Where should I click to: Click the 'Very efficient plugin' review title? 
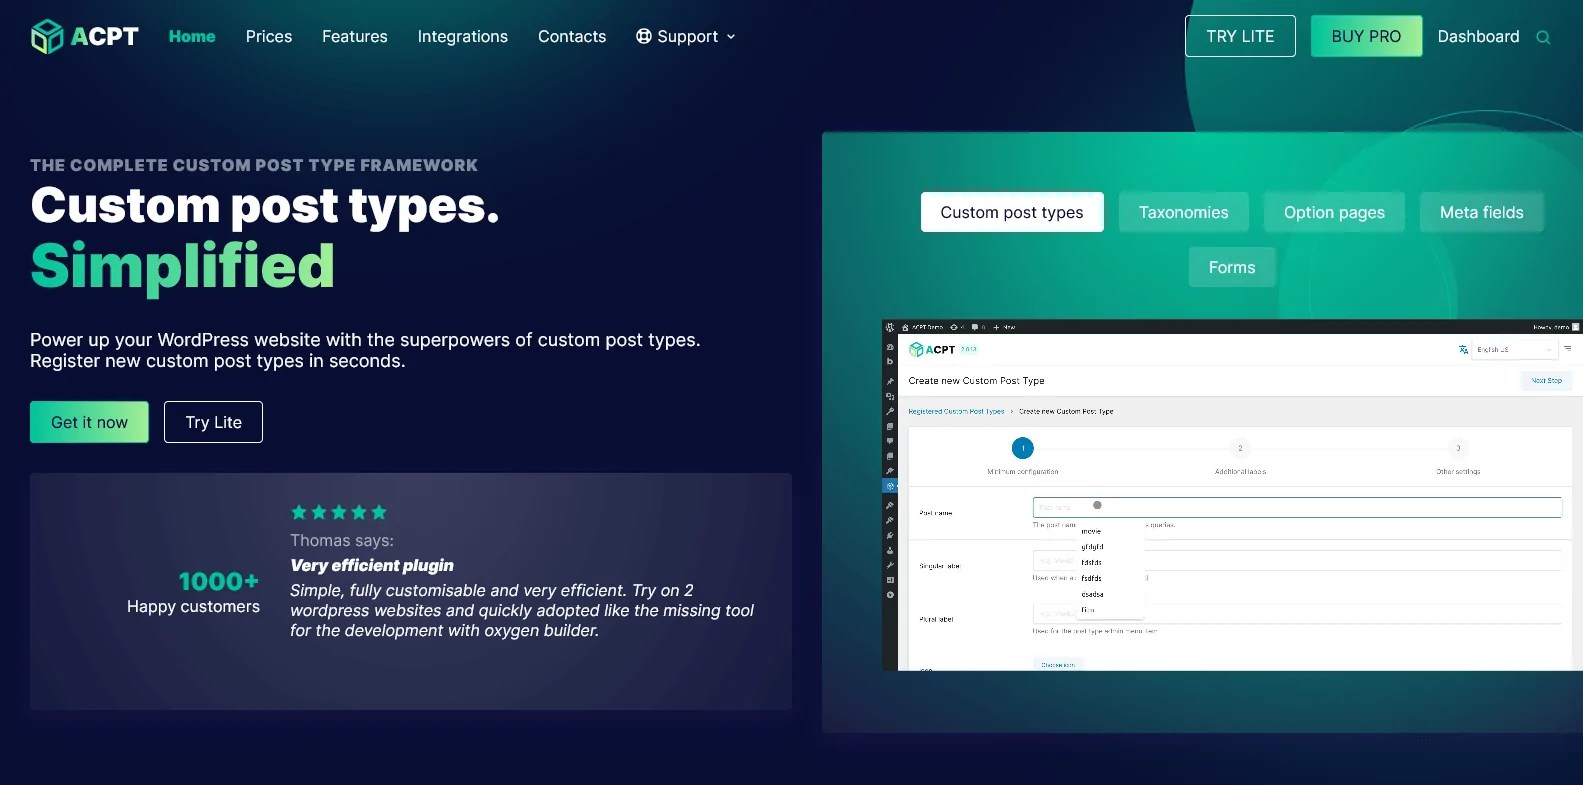pos(372,565)
